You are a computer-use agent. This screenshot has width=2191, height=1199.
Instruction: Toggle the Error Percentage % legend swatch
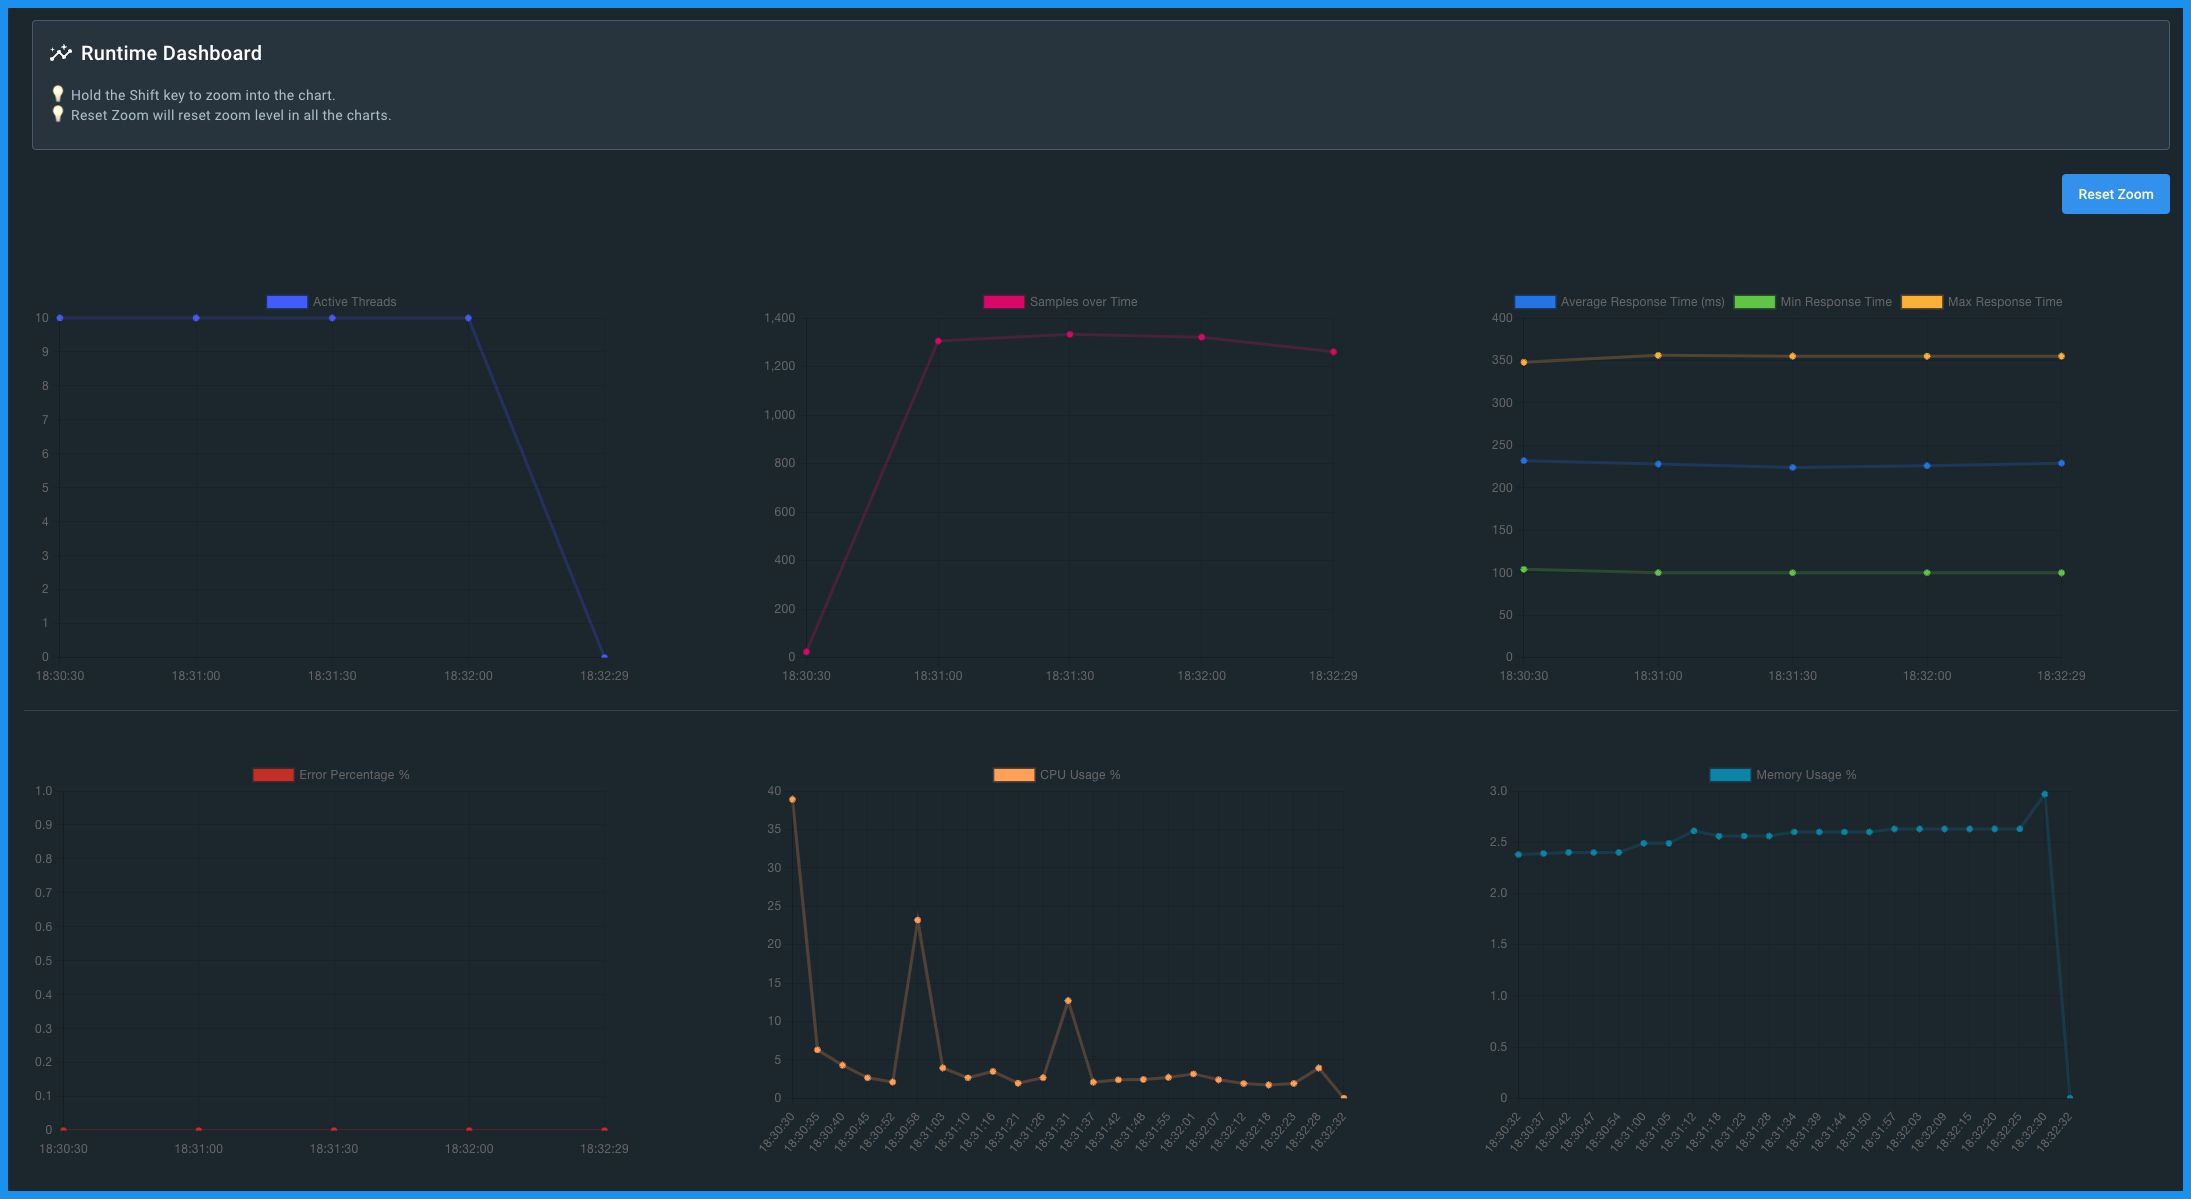point(273,775)
